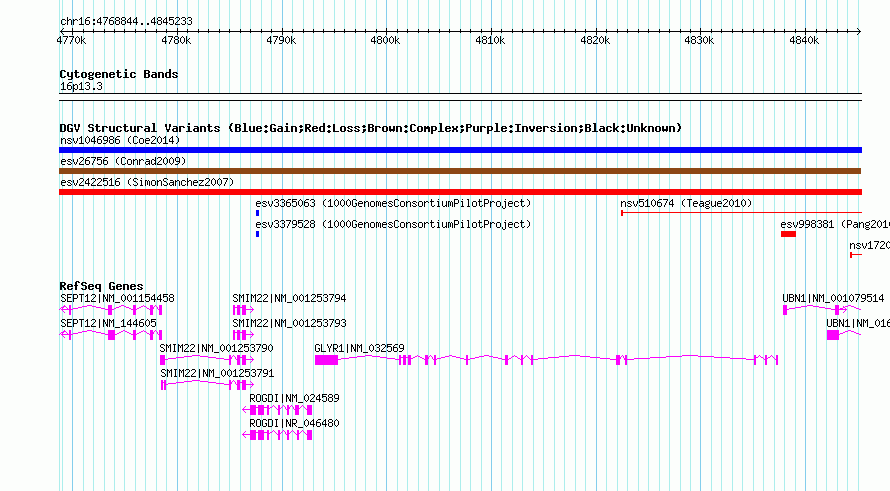Click the SEPT12|NM_144605 gene label

point(108,323)
